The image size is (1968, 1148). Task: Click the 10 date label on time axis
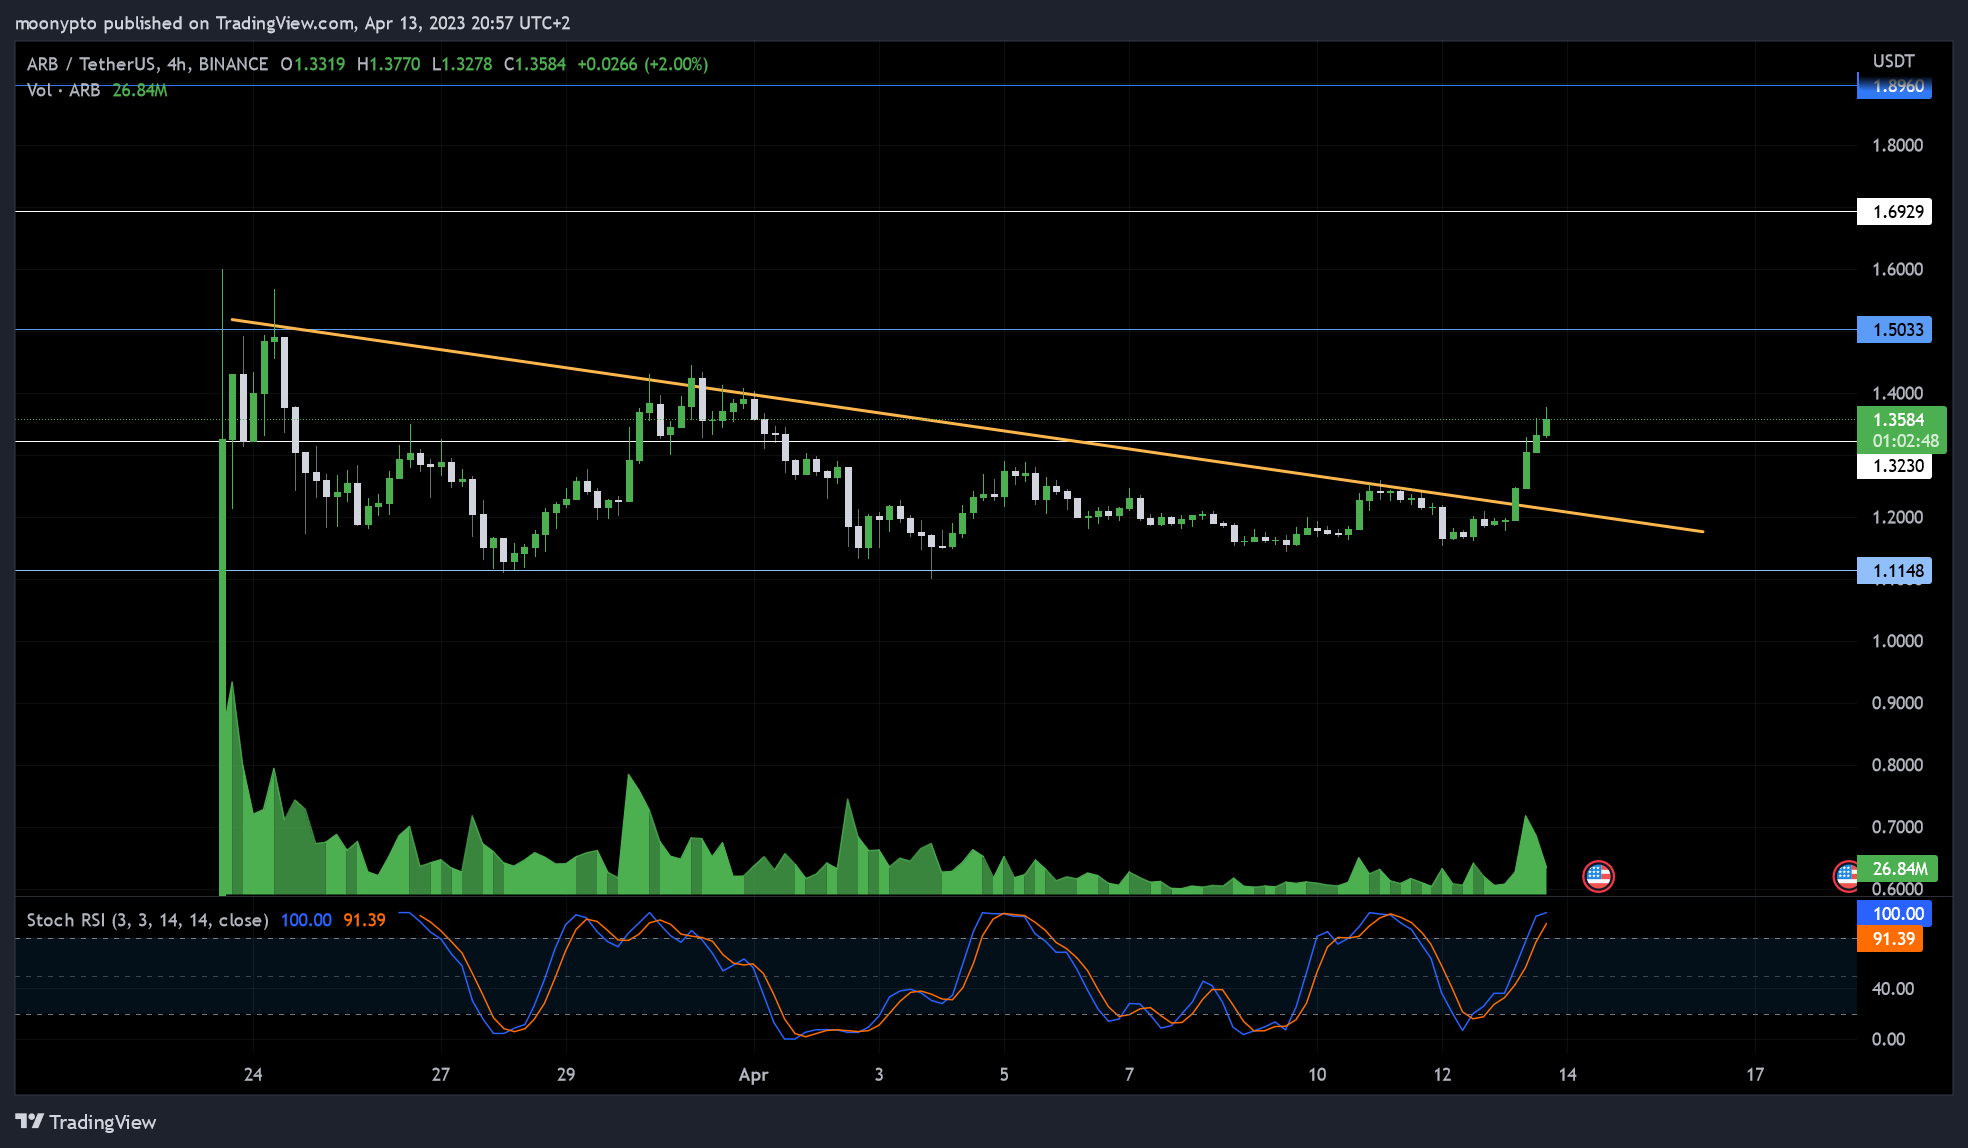pos(1317,1074)
